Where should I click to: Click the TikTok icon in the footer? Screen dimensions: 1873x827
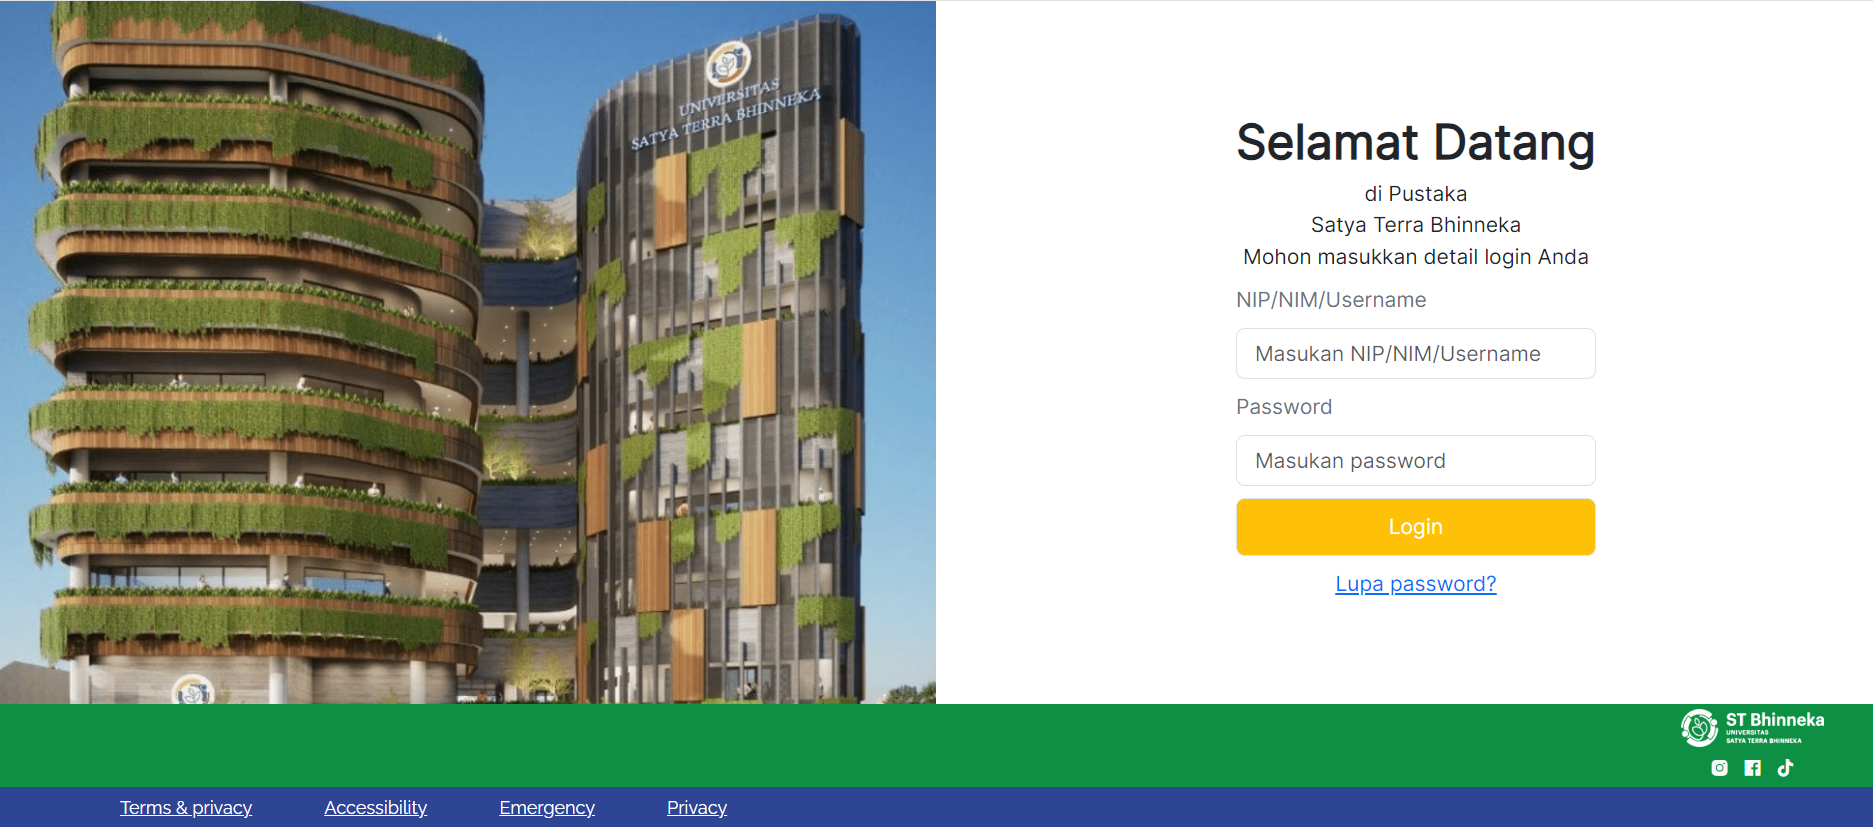pos(1785,768)
